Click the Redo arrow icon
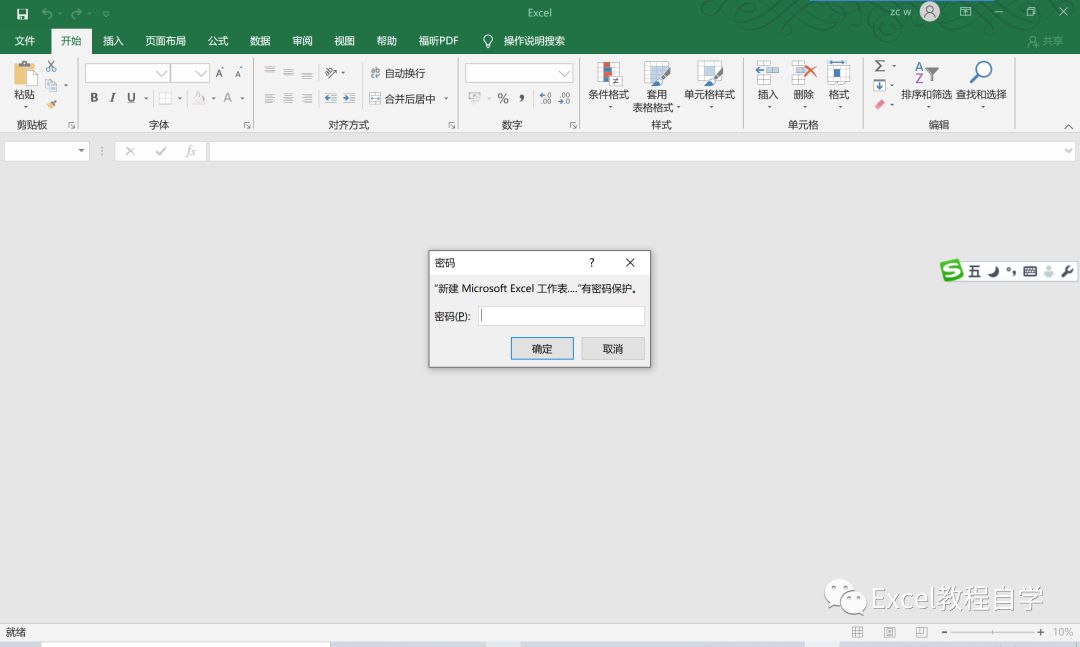The width and height of the screenshot is (1080, 647). pyautogui.click(x=76, y=13)
